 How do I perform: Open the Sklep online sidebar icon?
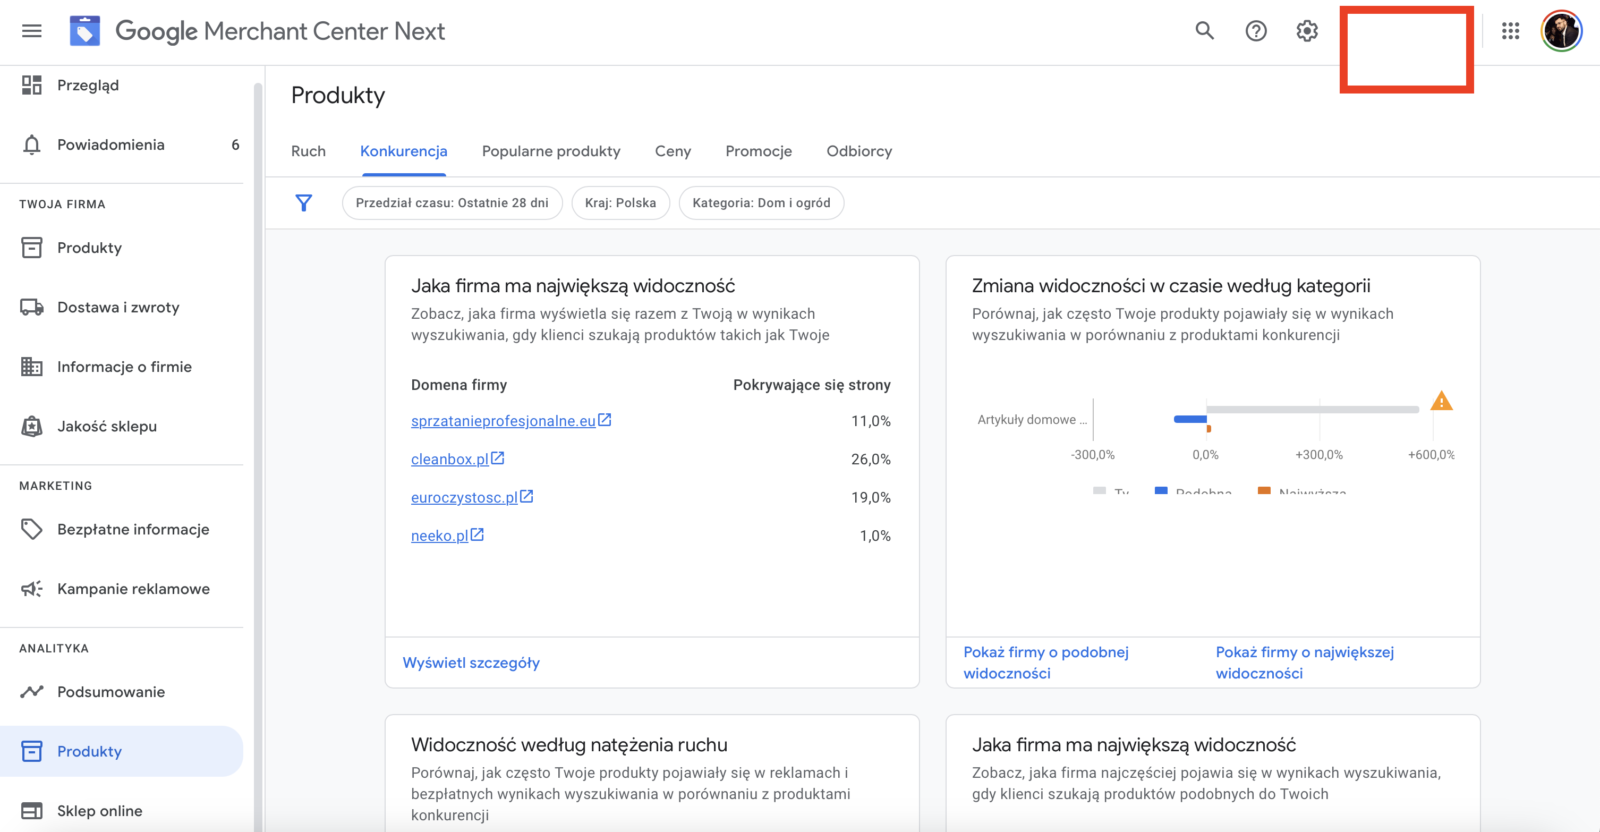(x=32, y=811)
